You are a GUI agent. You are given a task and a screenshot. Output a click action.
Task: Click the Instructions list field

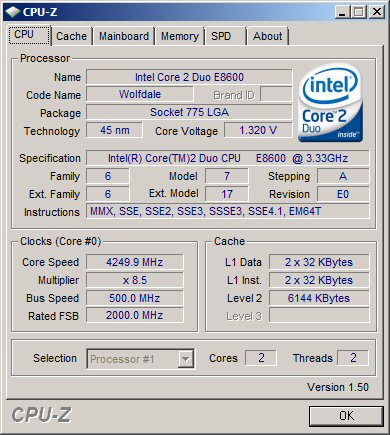(228, 211)
